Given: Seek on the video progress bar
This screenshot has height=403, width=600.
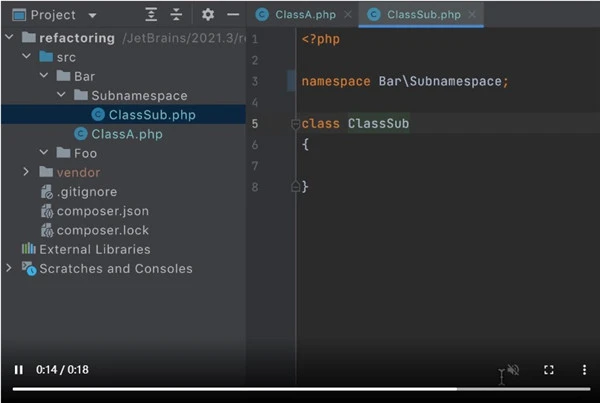Looking at the screenshot, I should pyautogui.click(x=301, y=389).
